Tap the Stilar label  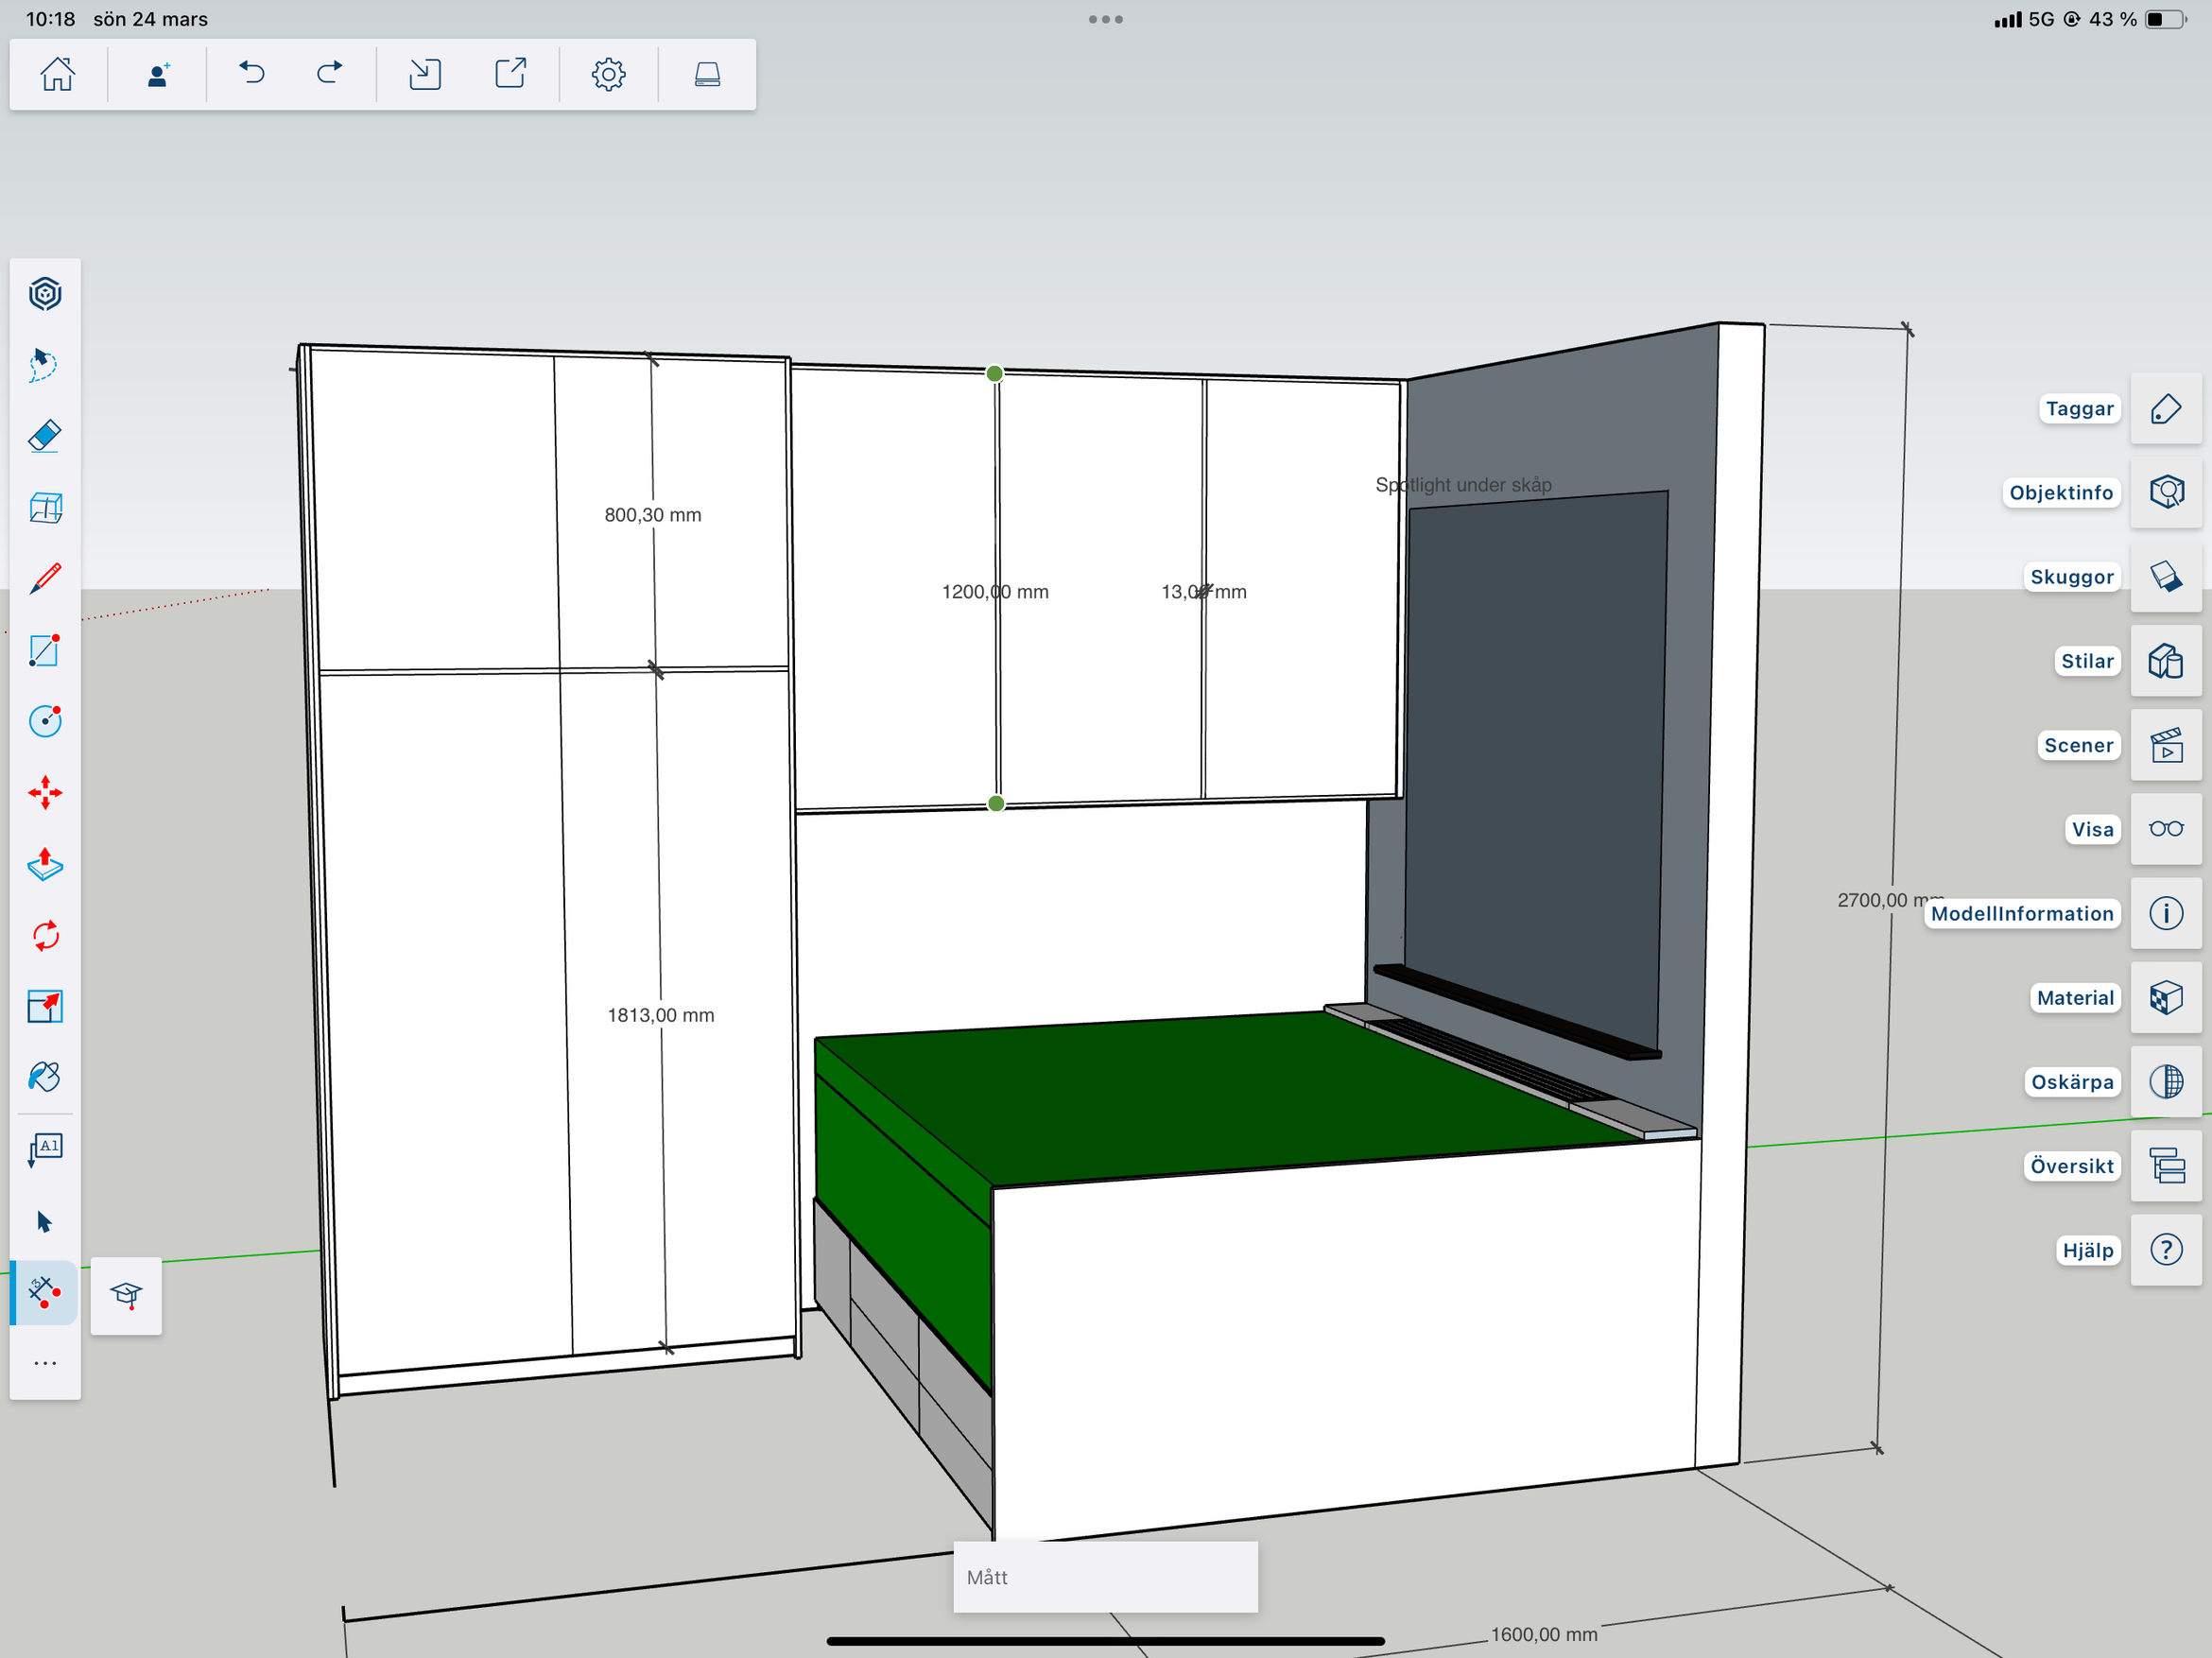point(2087,661)
